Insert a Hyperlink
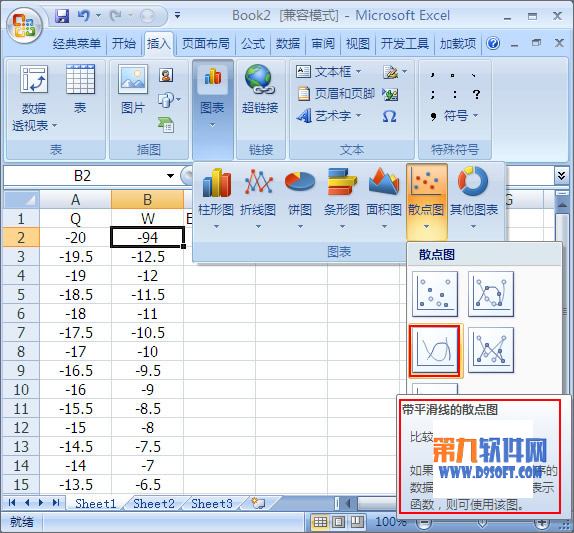574x533 pixels. 260,89
